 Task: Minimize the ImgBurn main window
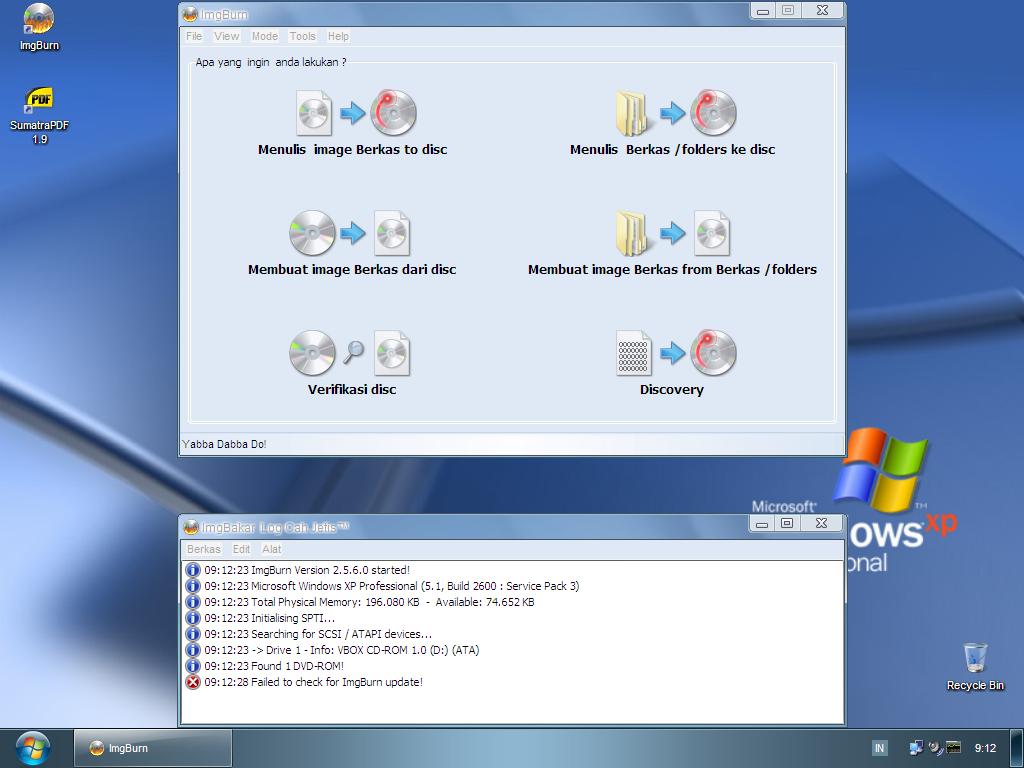coord(762,10)
